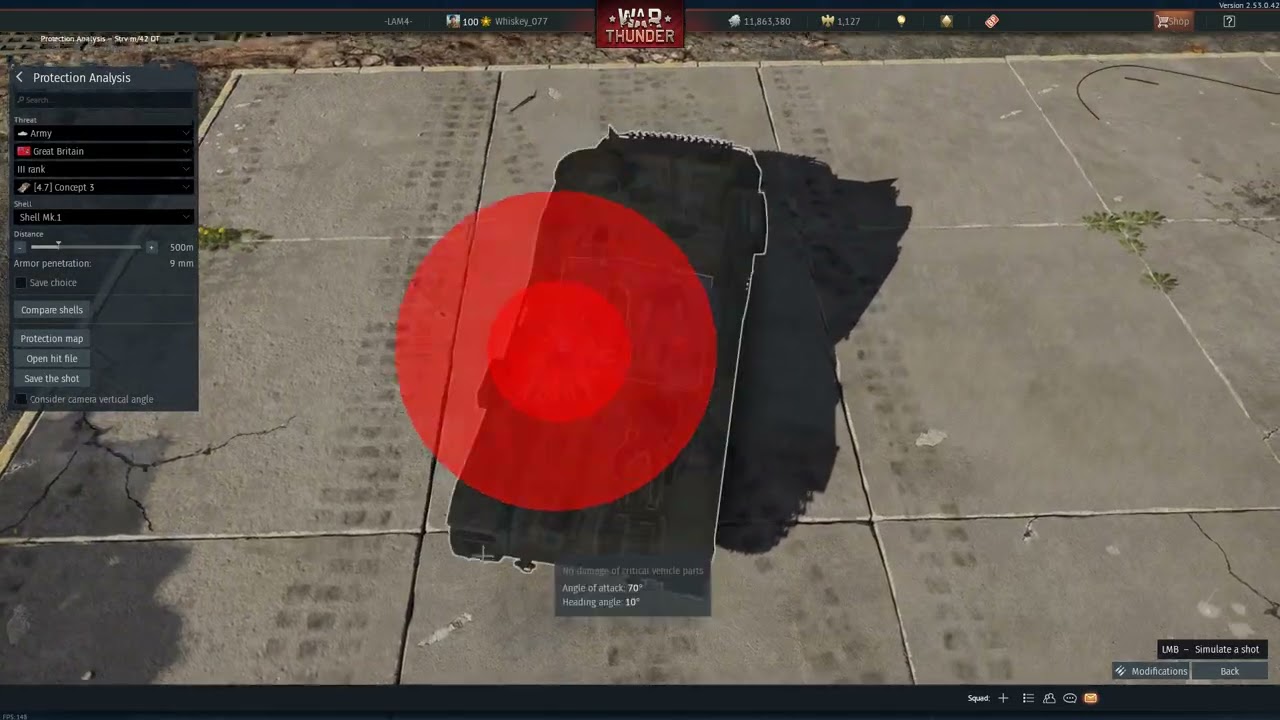Toggle Consider camera vertical angle checkbox
Image resolution: width=1280 pixels, height=720 pixels.
20,399
